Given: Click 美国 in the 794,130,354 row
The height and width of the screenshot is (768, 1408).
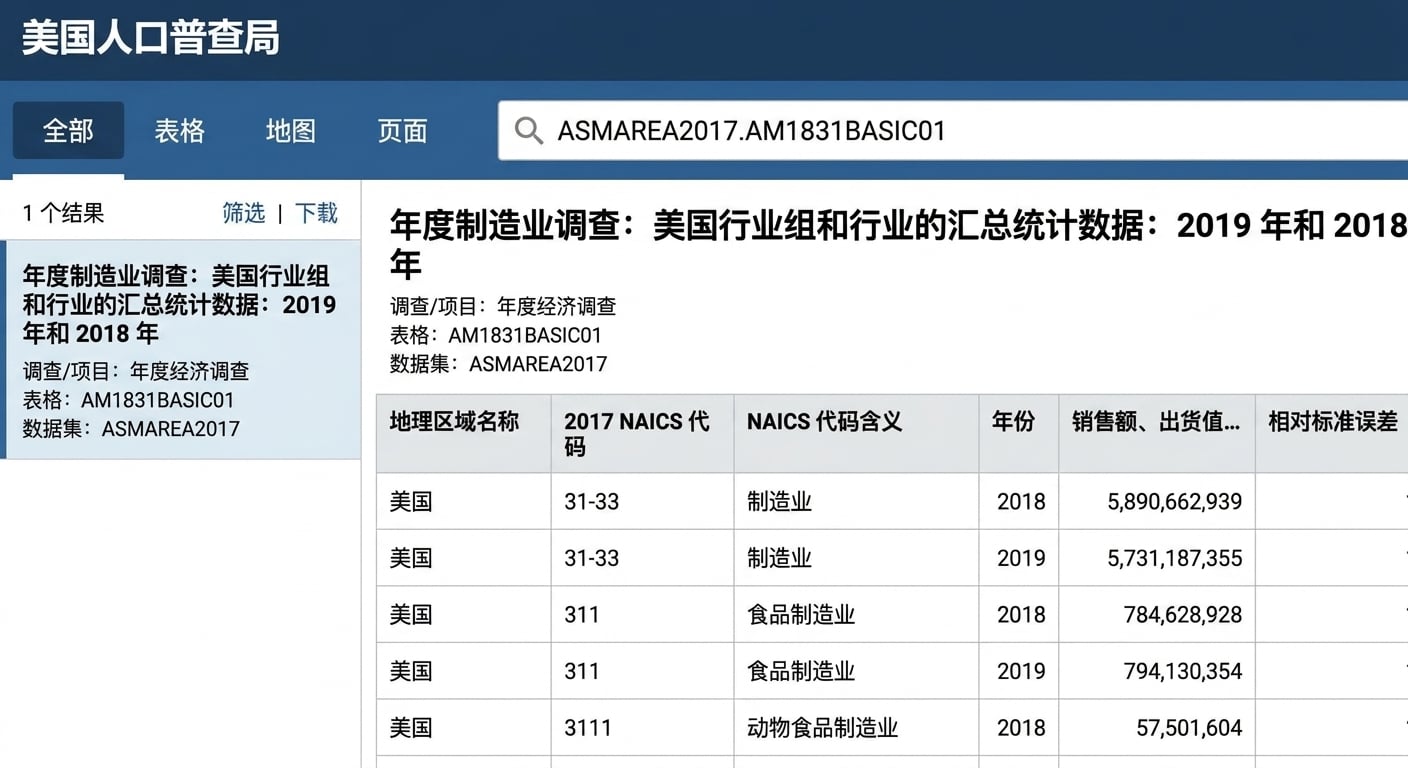Looking at the screenshot, I should 411,671.
